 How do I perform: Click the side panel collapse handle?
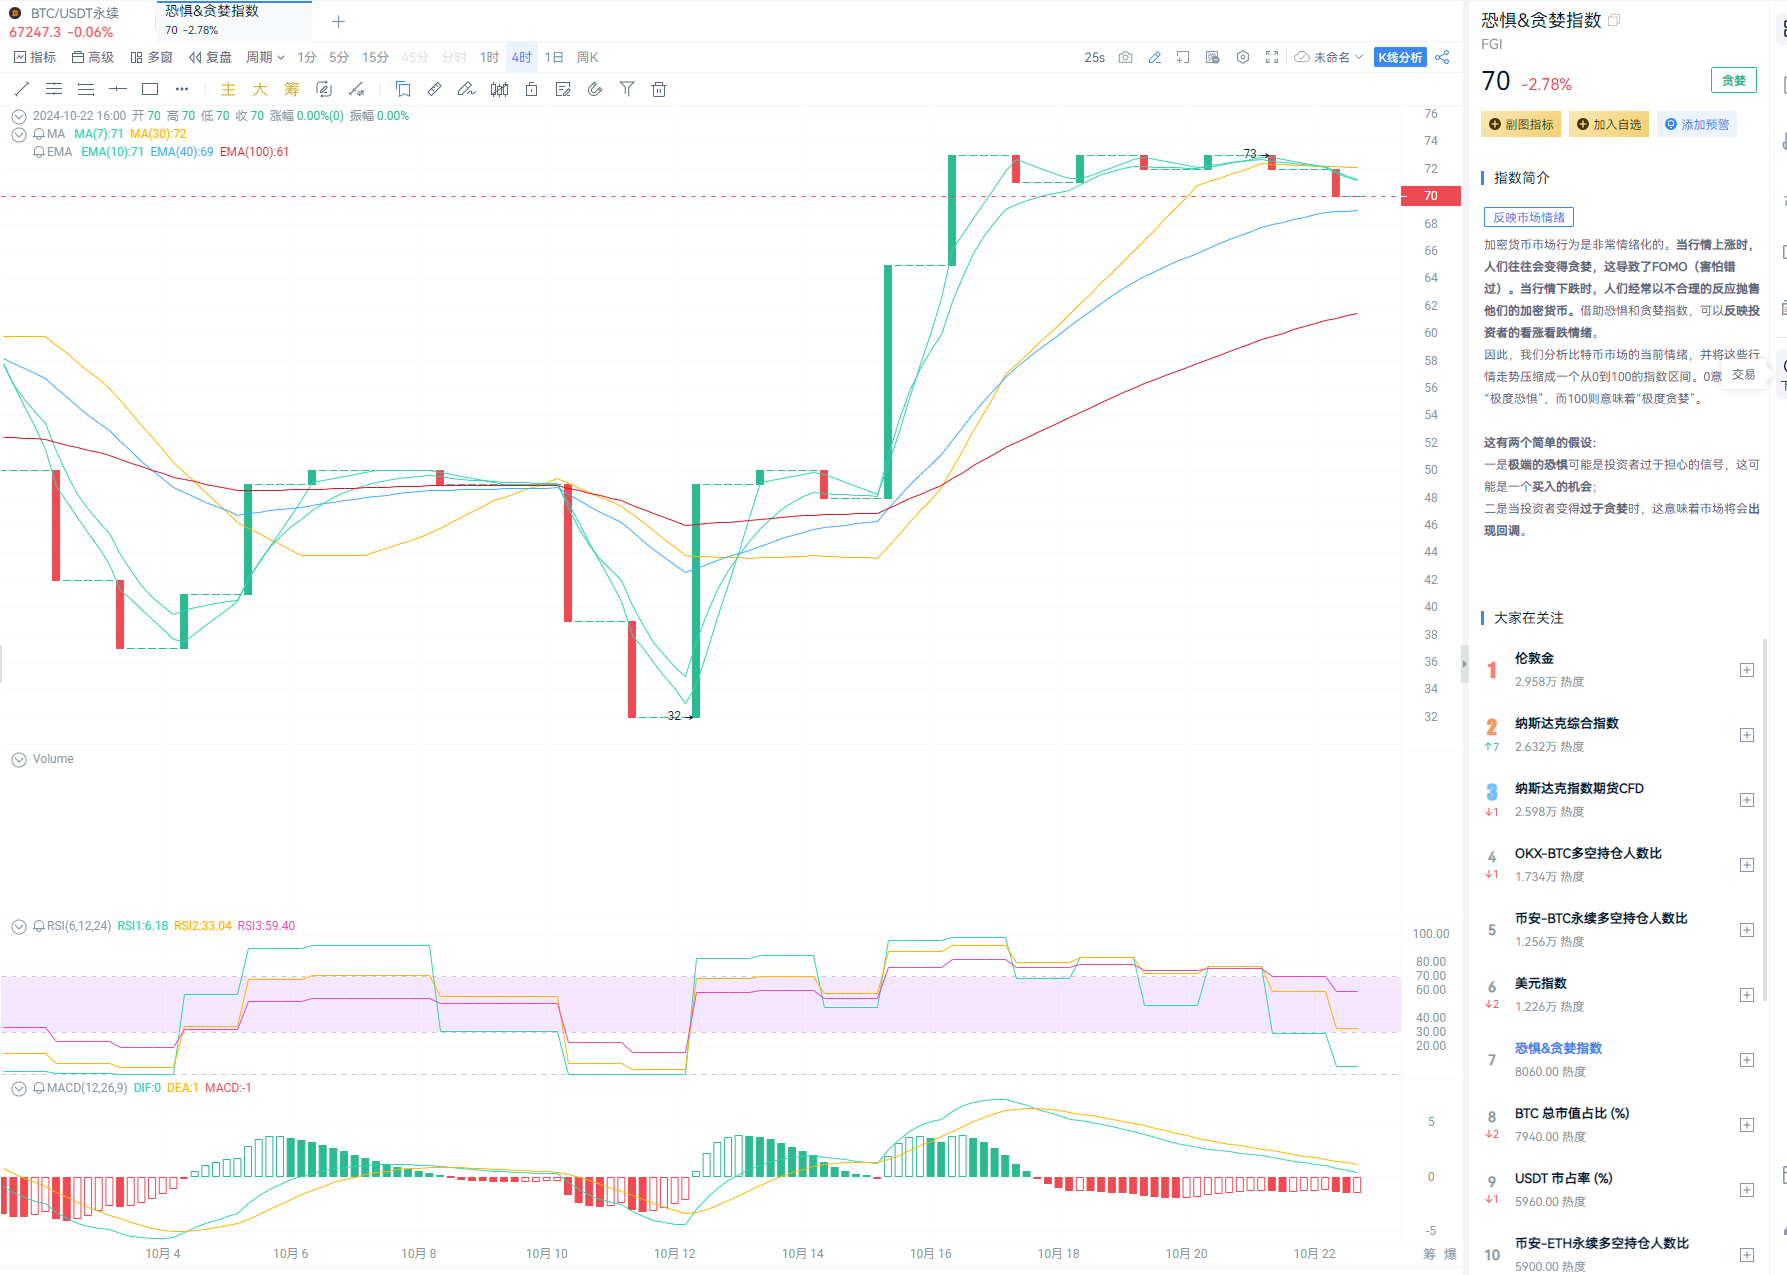(x=1465, y=663)
